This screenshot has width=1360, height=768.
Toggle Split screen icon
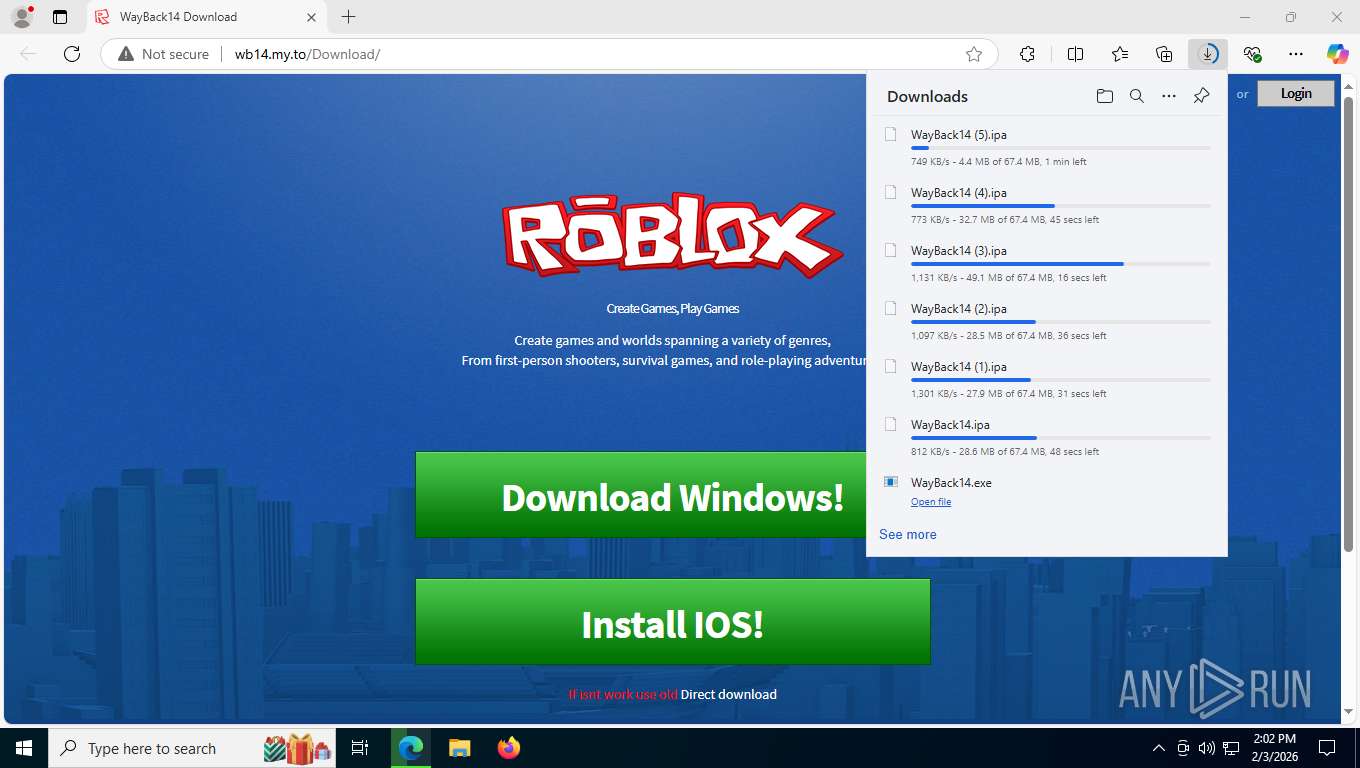click(1075, 54)
